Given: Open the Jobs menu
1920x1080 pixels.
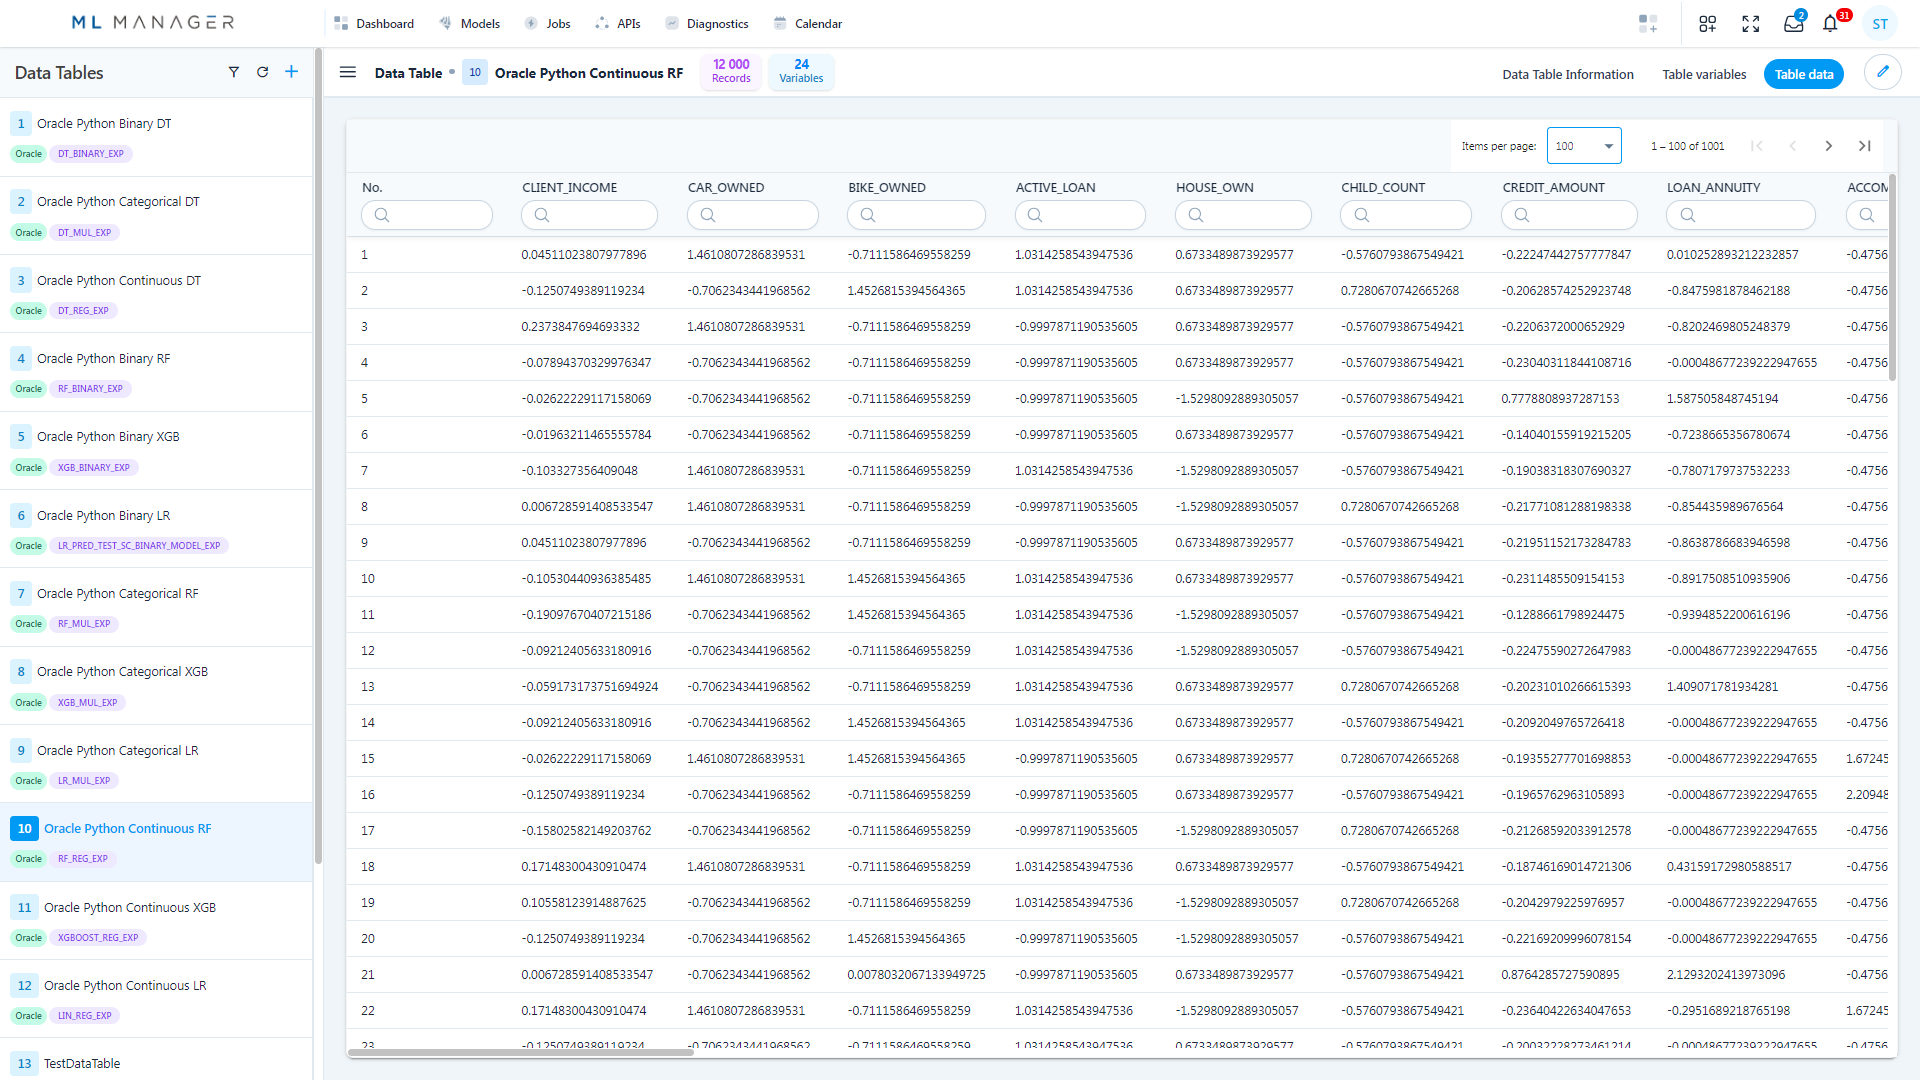Looking at the screenshot, I should 548,23.
